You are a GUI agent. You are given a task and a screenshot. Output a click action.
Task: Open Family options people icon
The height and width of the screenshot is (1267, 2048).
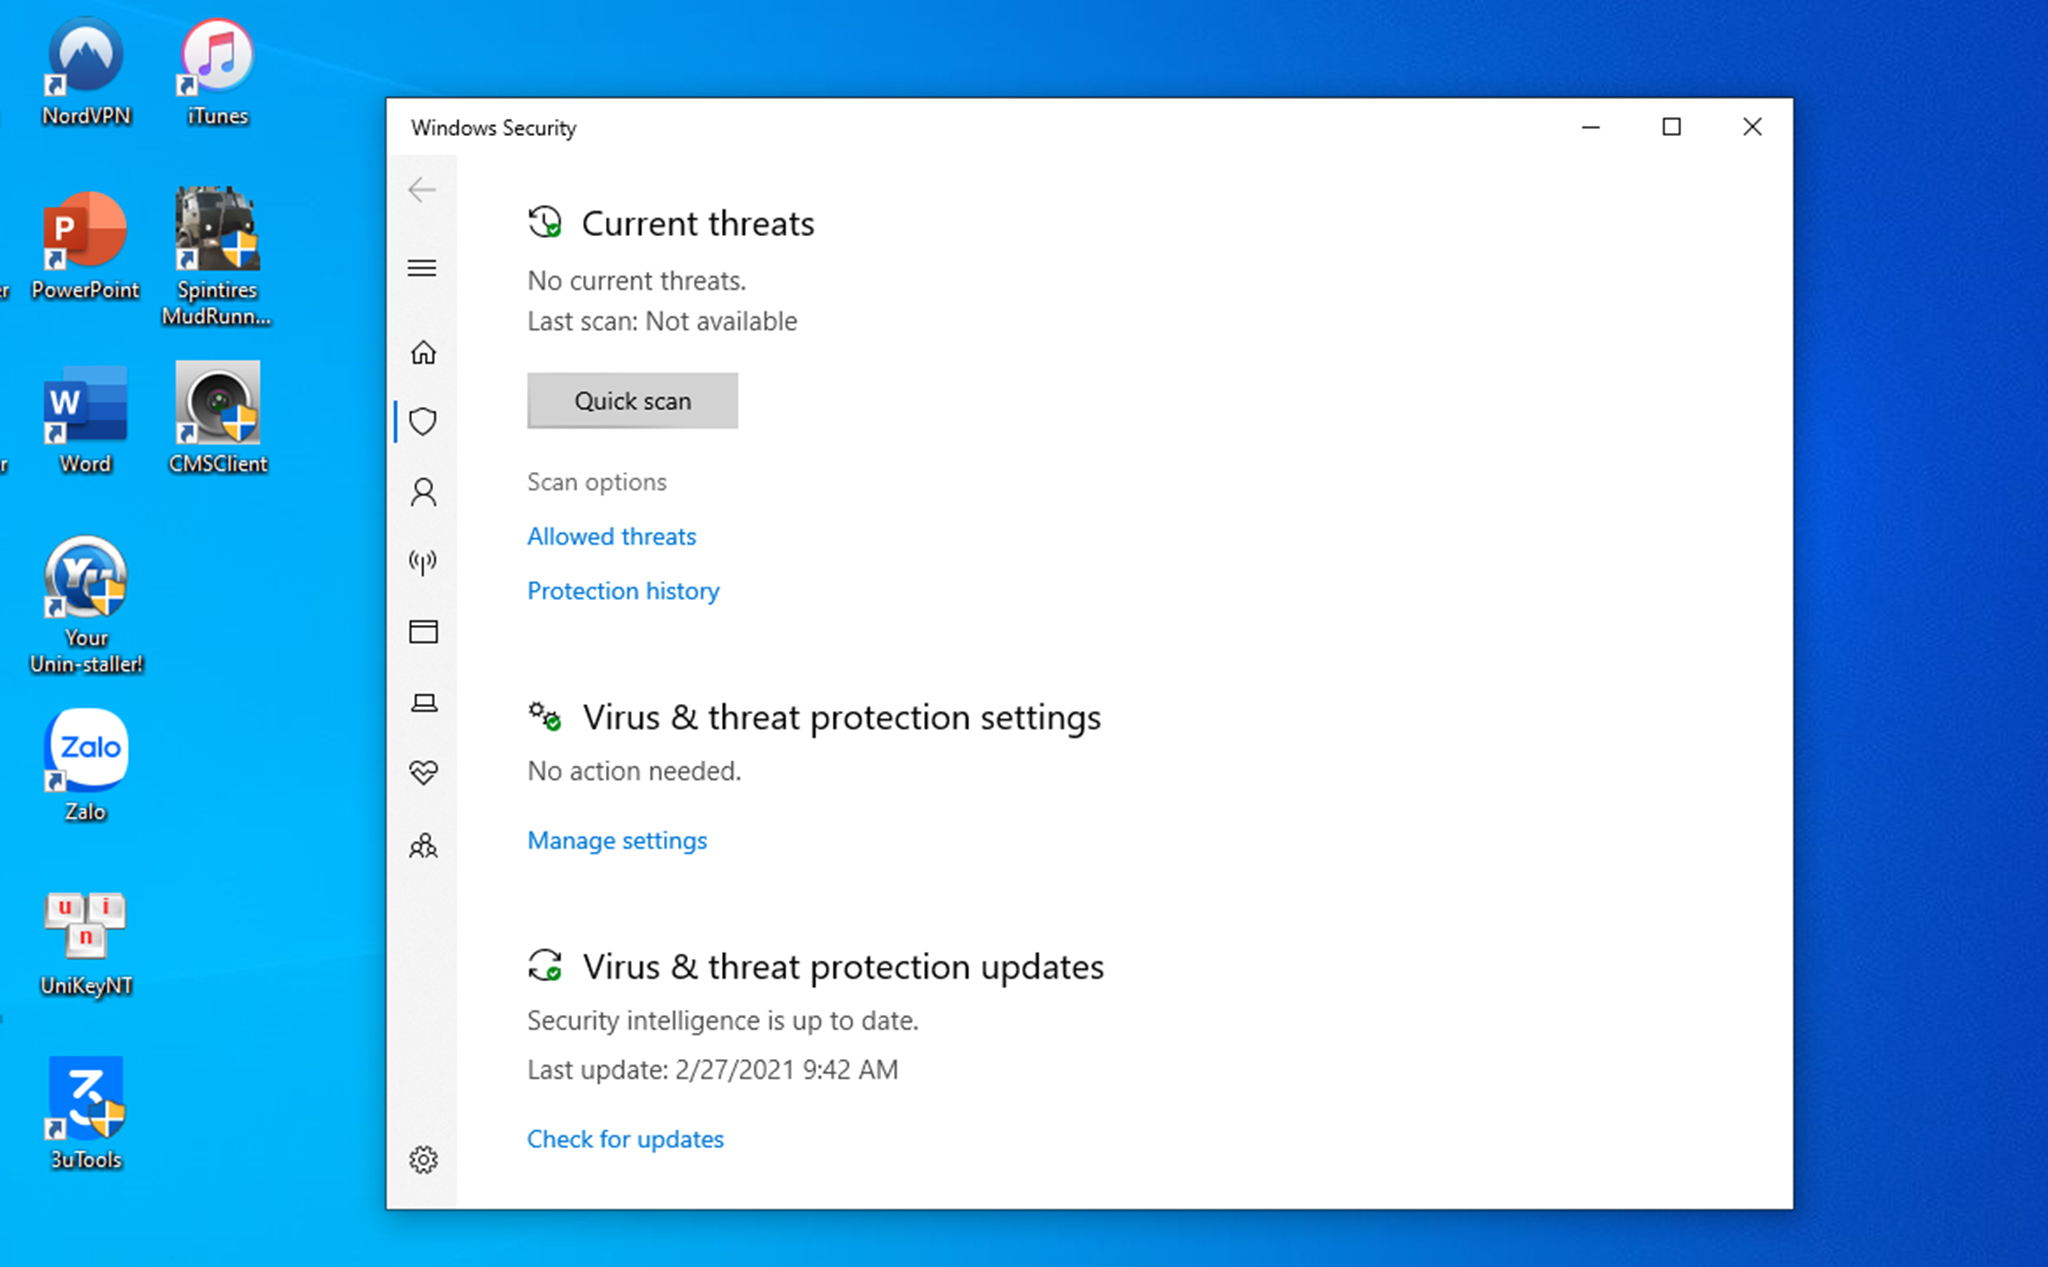pyautogui.click(x=423, y=847)
